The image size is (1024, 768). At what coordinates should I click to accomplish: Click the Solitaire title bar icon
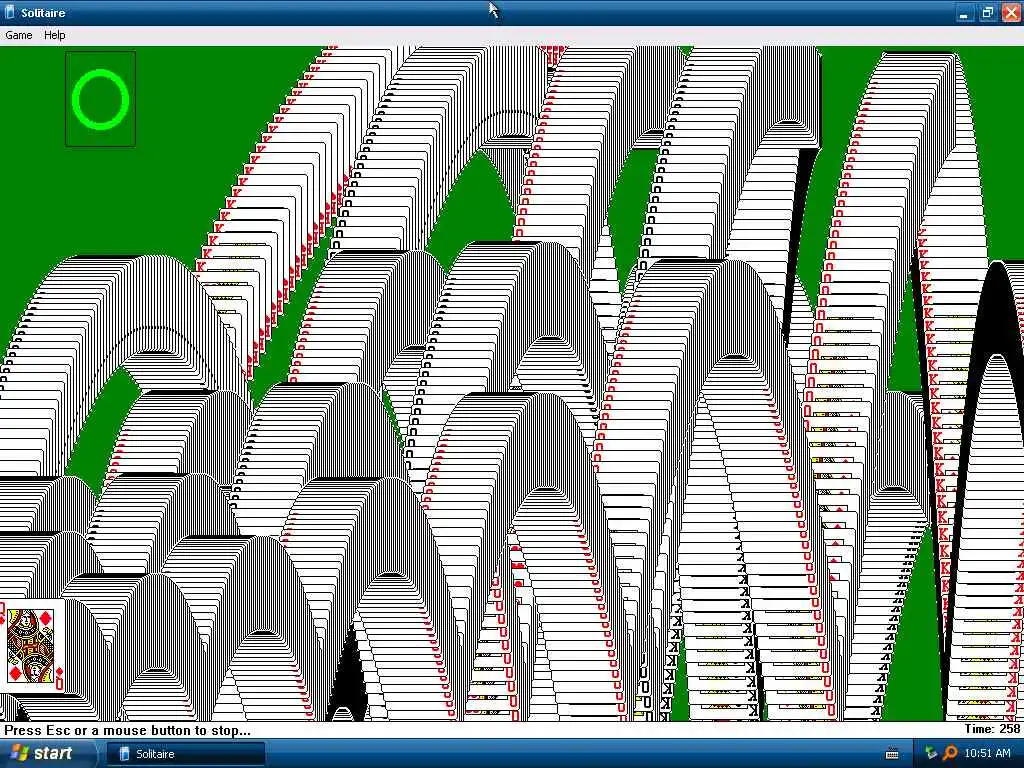click(10, 12)
